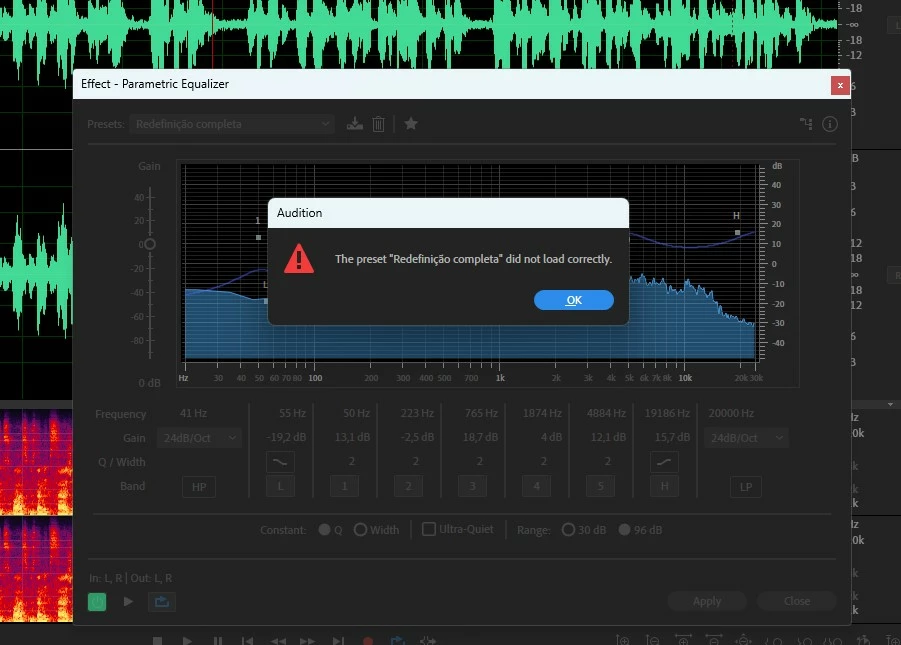901x645 pixels.
Task: Click OK in the Audition warning dialog
Action: point(573,300)
